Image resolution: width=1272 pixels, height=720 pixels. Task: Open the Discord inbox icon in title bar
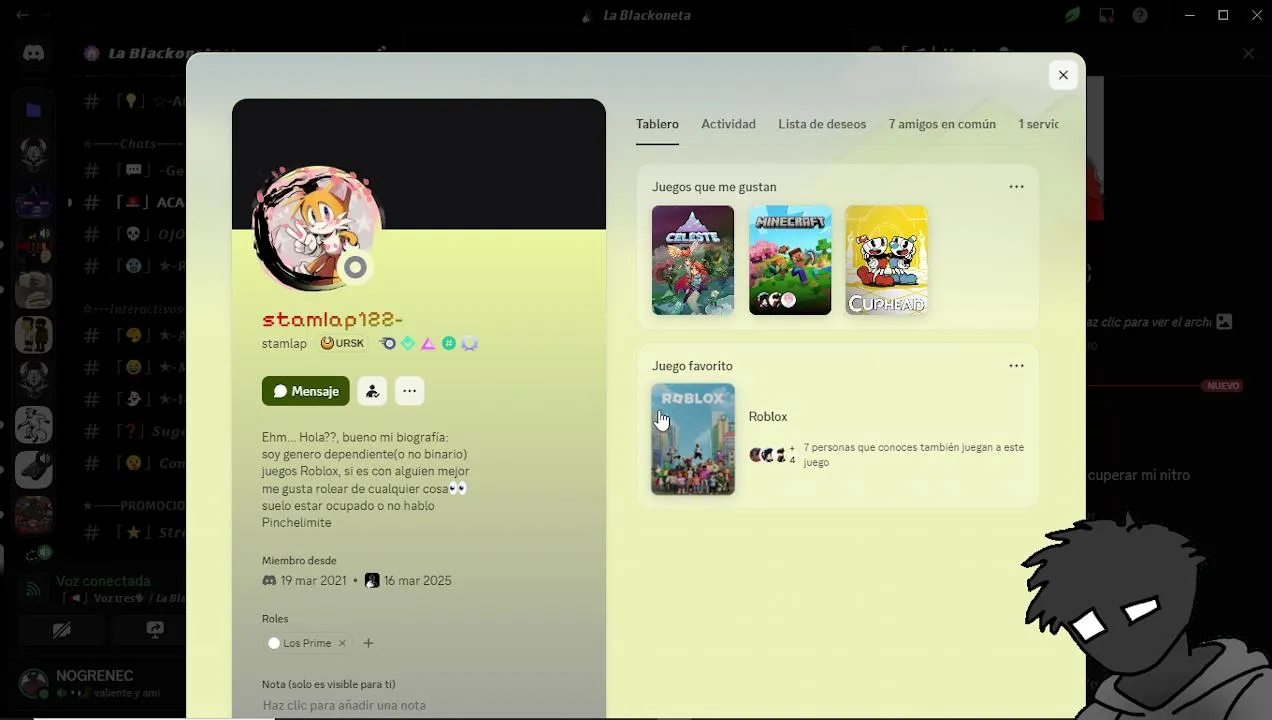1106,15
